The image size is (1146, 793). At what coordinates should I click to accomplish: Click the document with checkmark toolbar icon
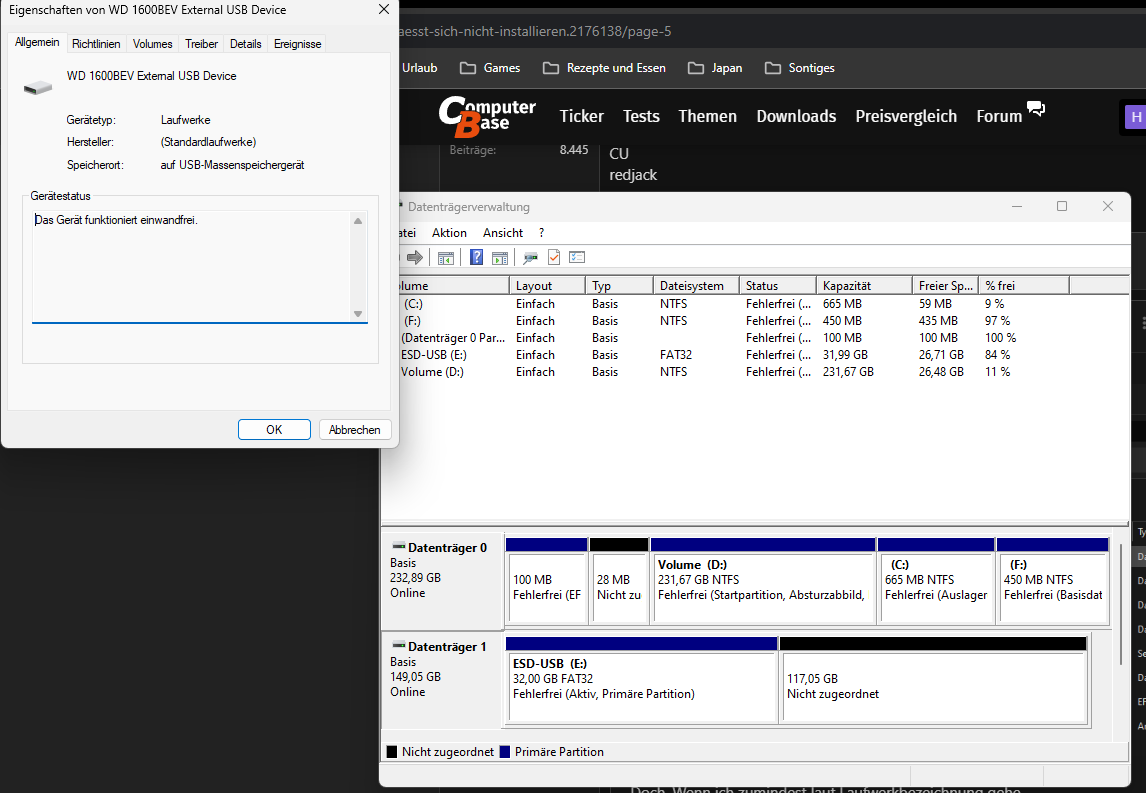click(554, 257)
